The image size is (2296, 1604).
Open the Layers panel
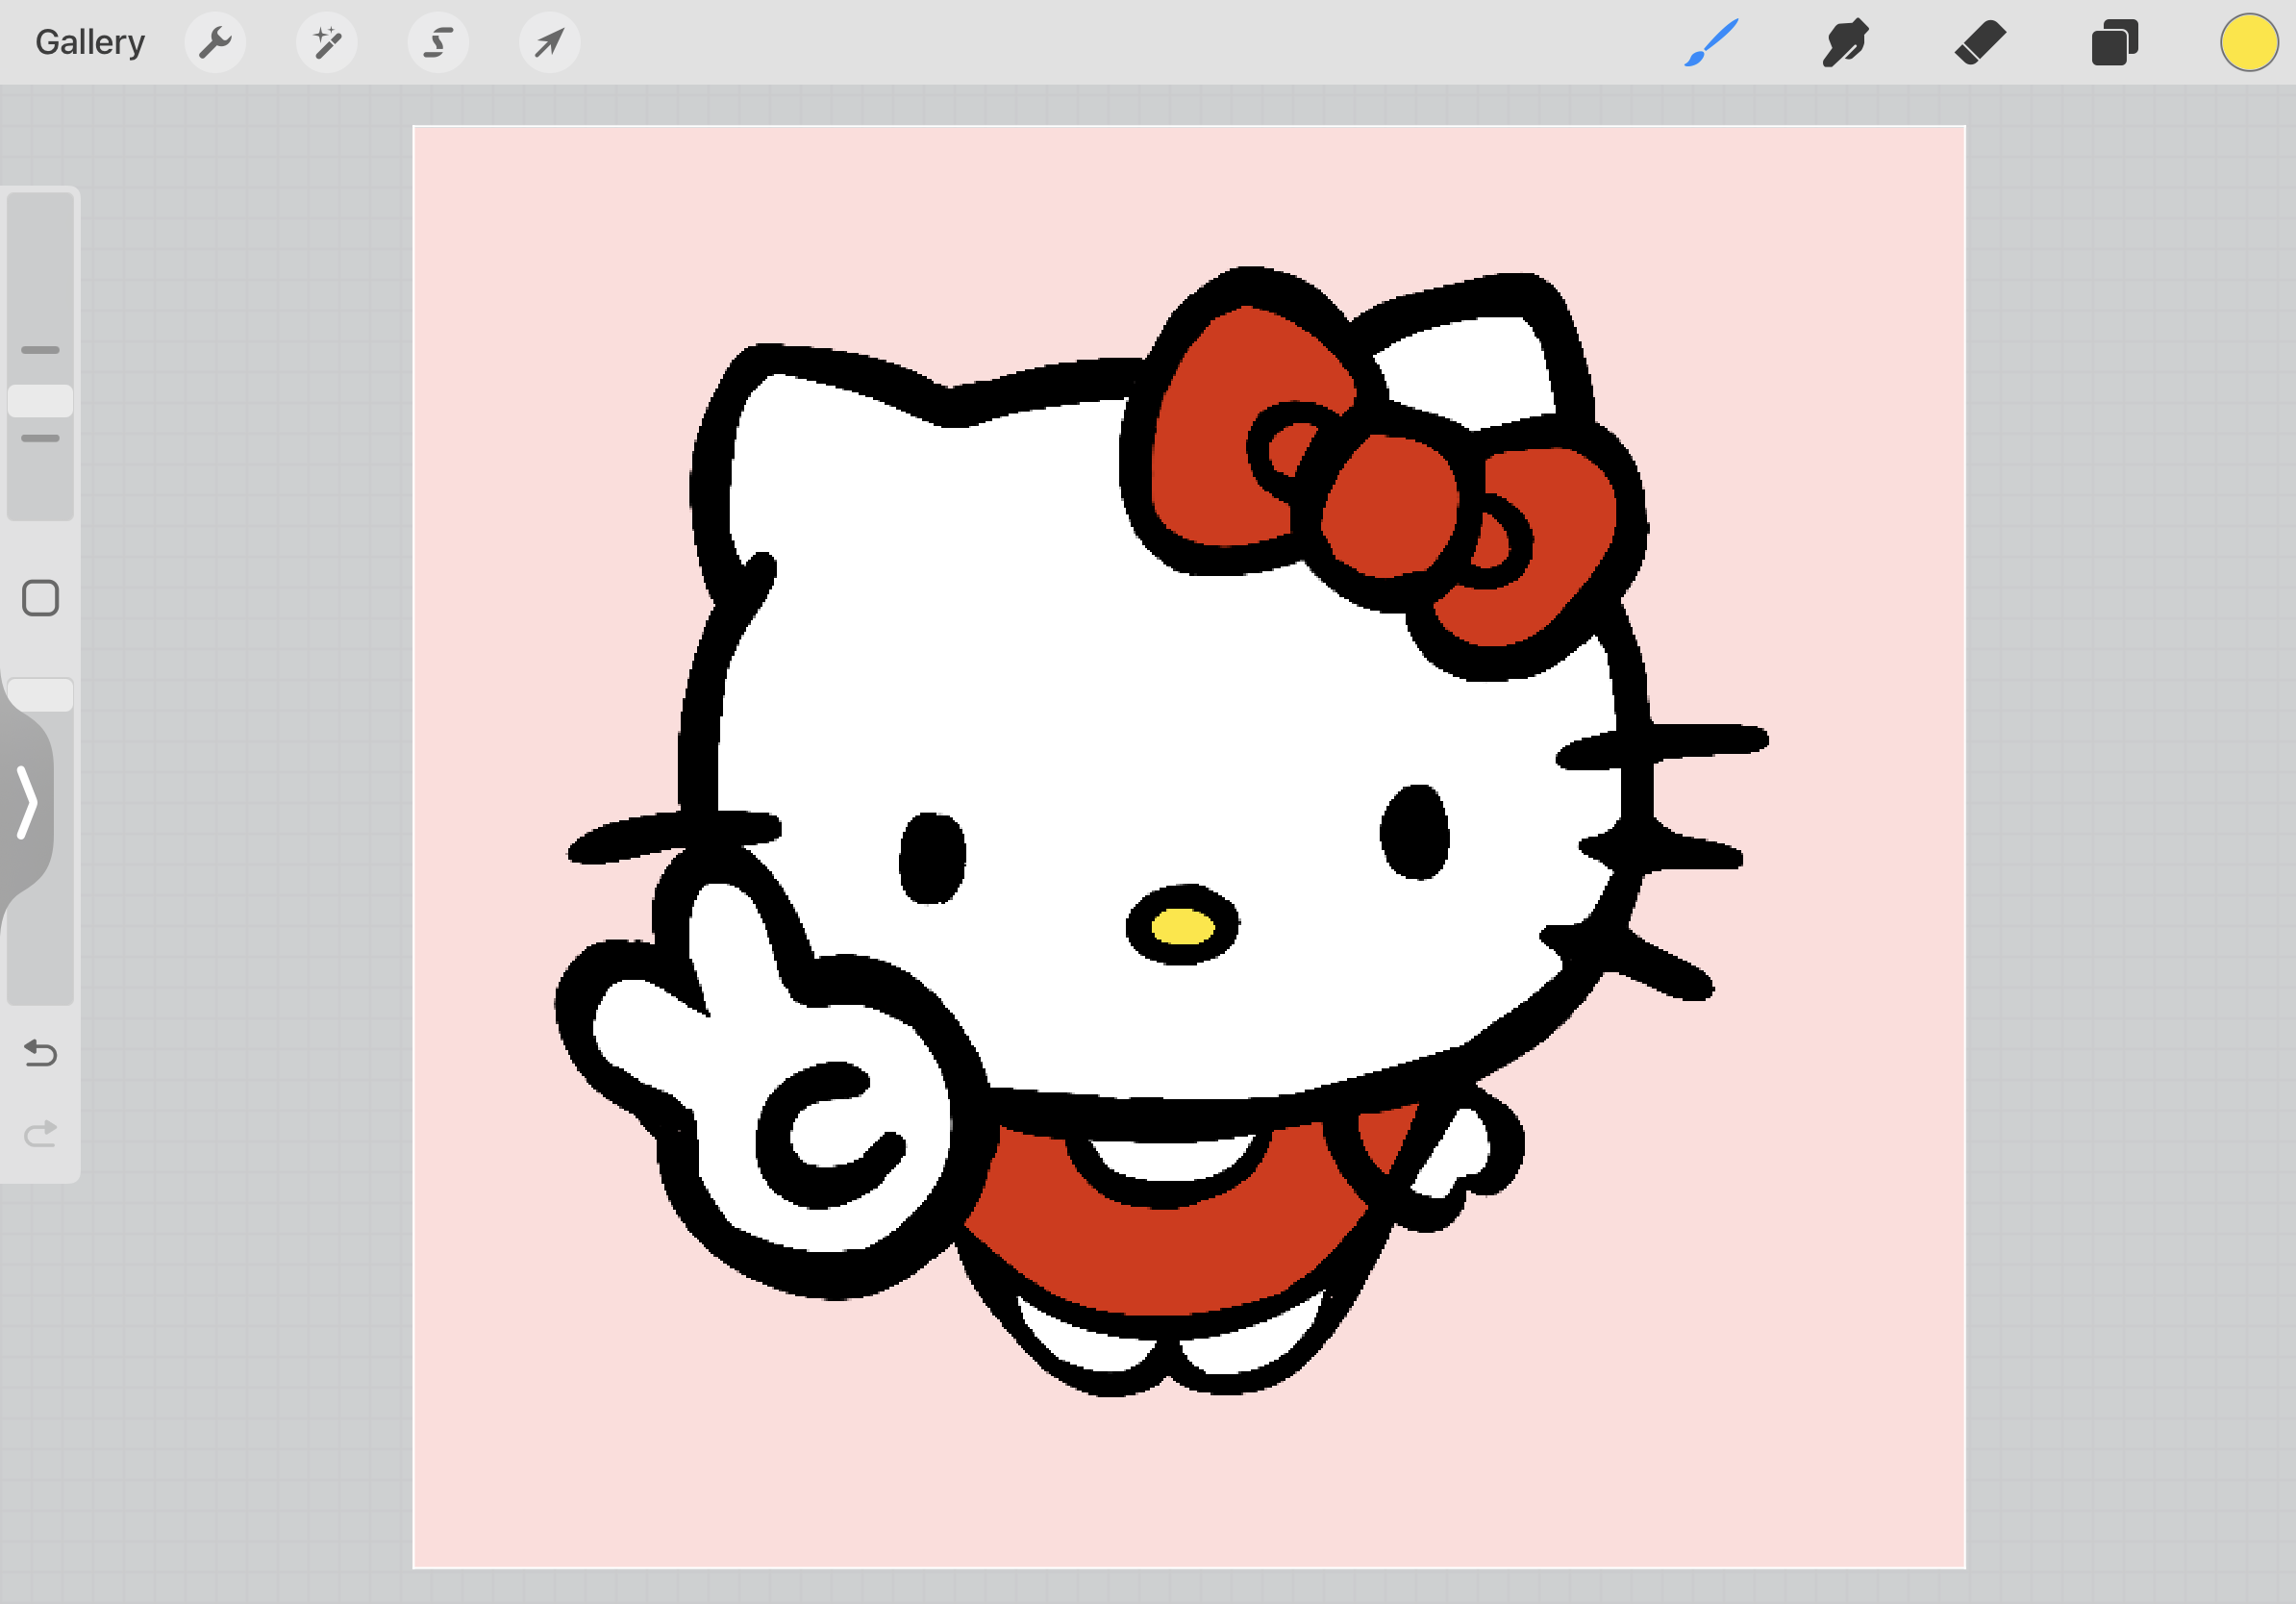pyautogui.click(x=2114, y=42)
